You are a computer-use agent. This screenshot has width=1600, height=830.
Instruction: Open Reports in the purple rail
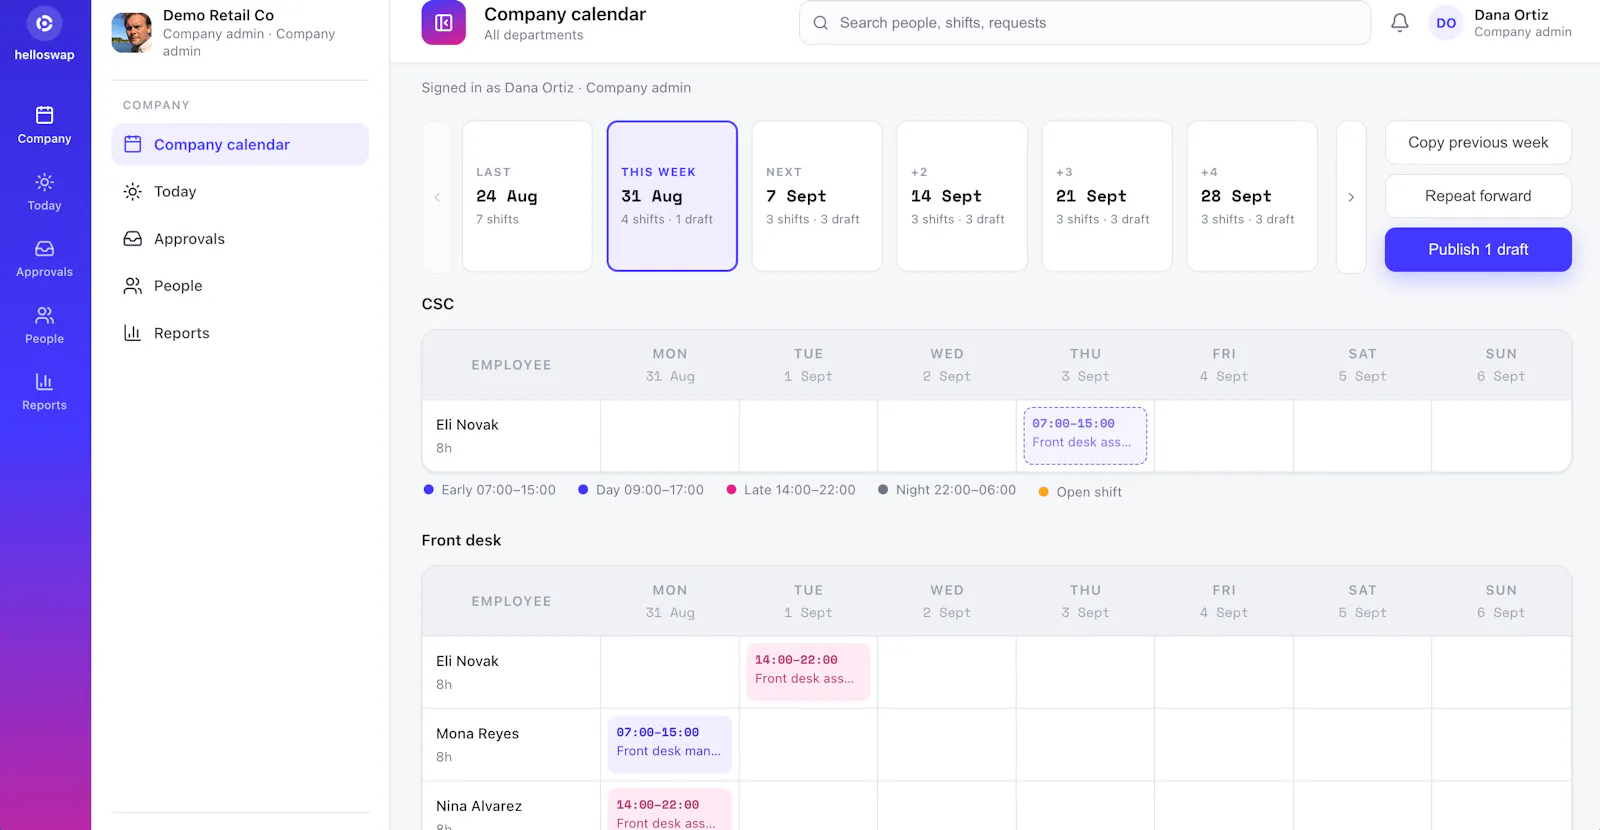[44, 392]
